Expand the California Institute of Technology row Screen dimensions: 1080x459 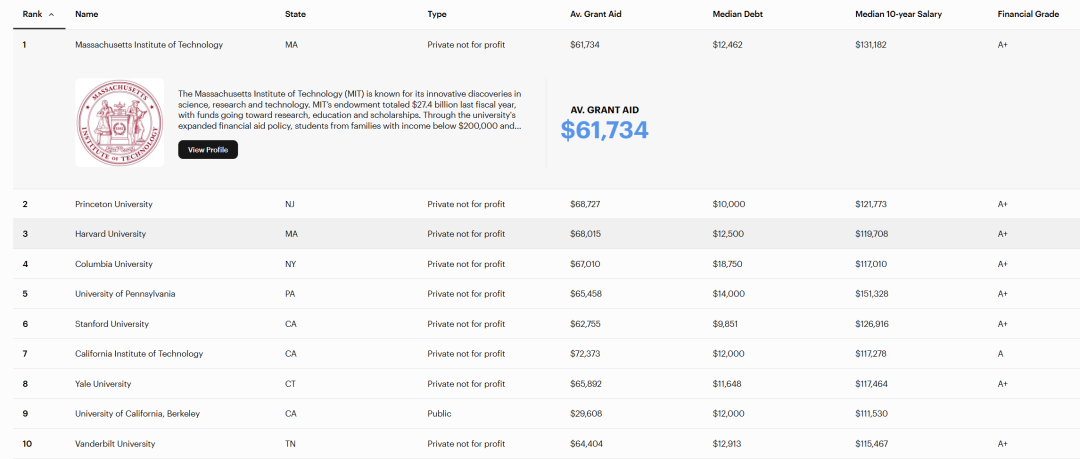tap(546, 354)
